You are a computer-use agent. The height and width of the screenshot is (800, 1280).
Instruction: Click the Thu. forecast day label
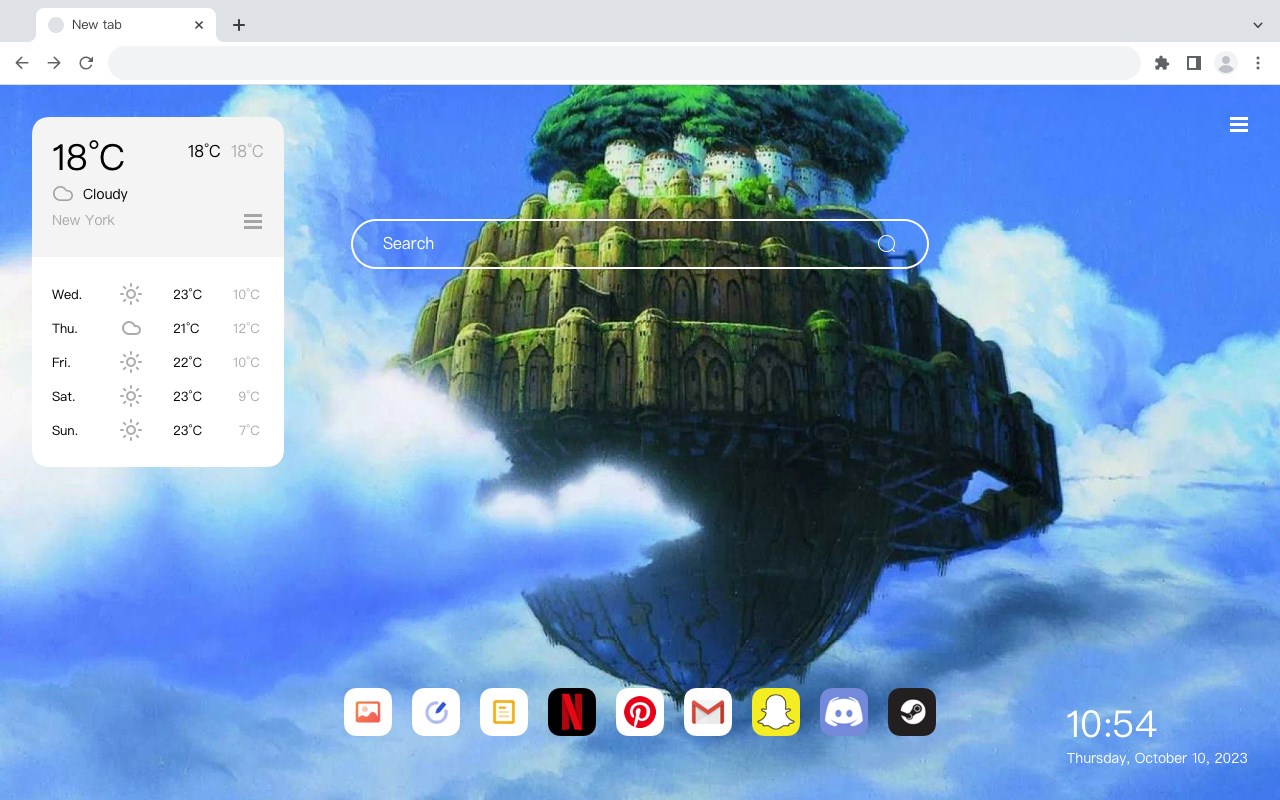[65, 328]
